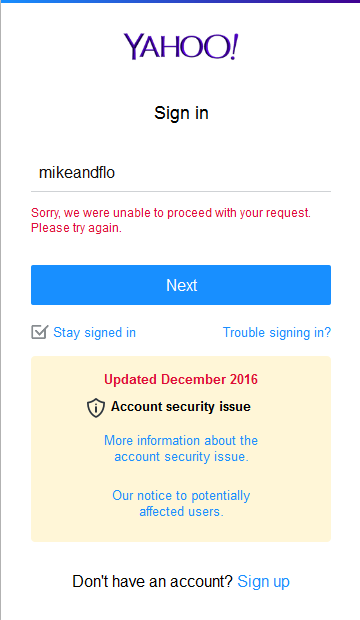Click the purple Yahoo! logo
This screenshot has width=360, height=620.
181,47
